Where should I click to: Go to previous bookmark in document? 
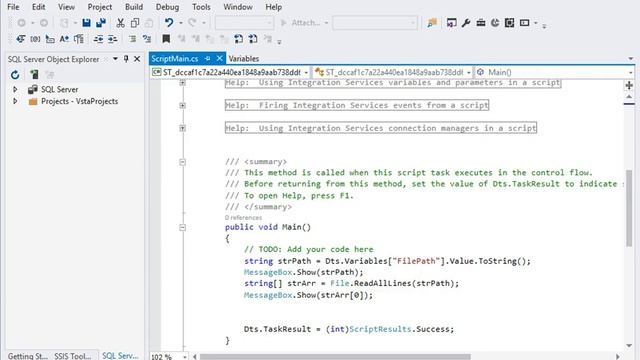point(239,39)
